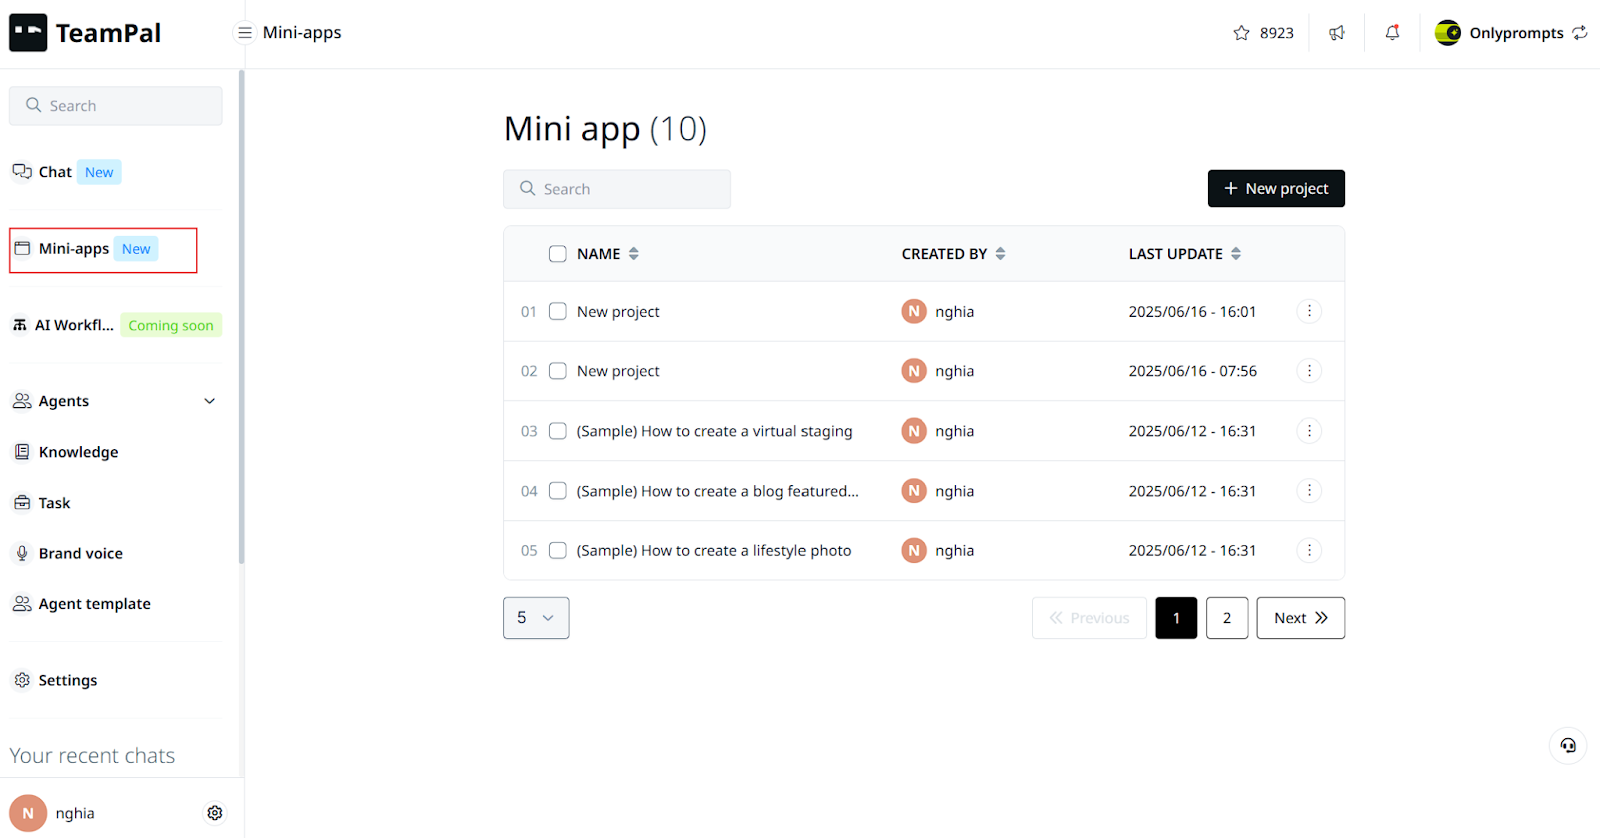
Task: Open options menu for virtual staging row
Action: point(1309,431)
